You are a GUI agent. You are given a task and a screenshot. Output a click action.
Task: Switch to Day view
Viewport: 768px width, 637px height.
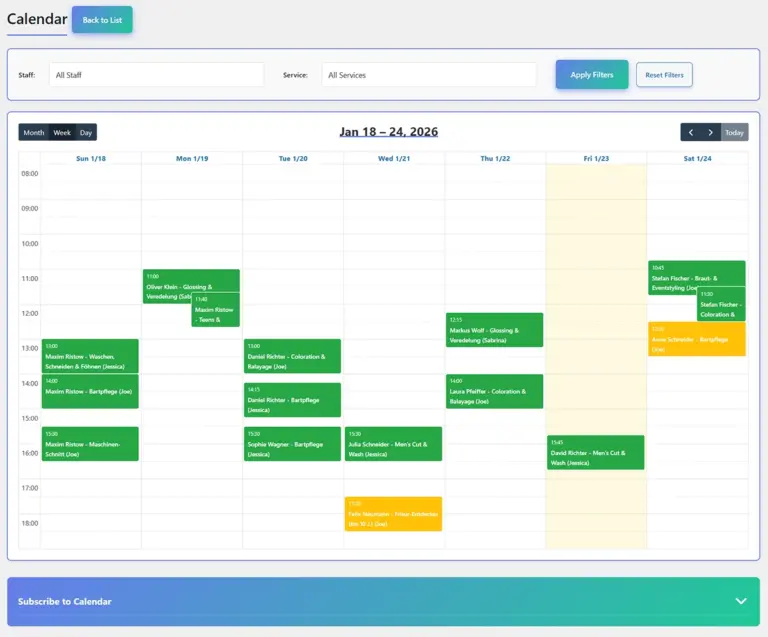click(x=86, y=132)
